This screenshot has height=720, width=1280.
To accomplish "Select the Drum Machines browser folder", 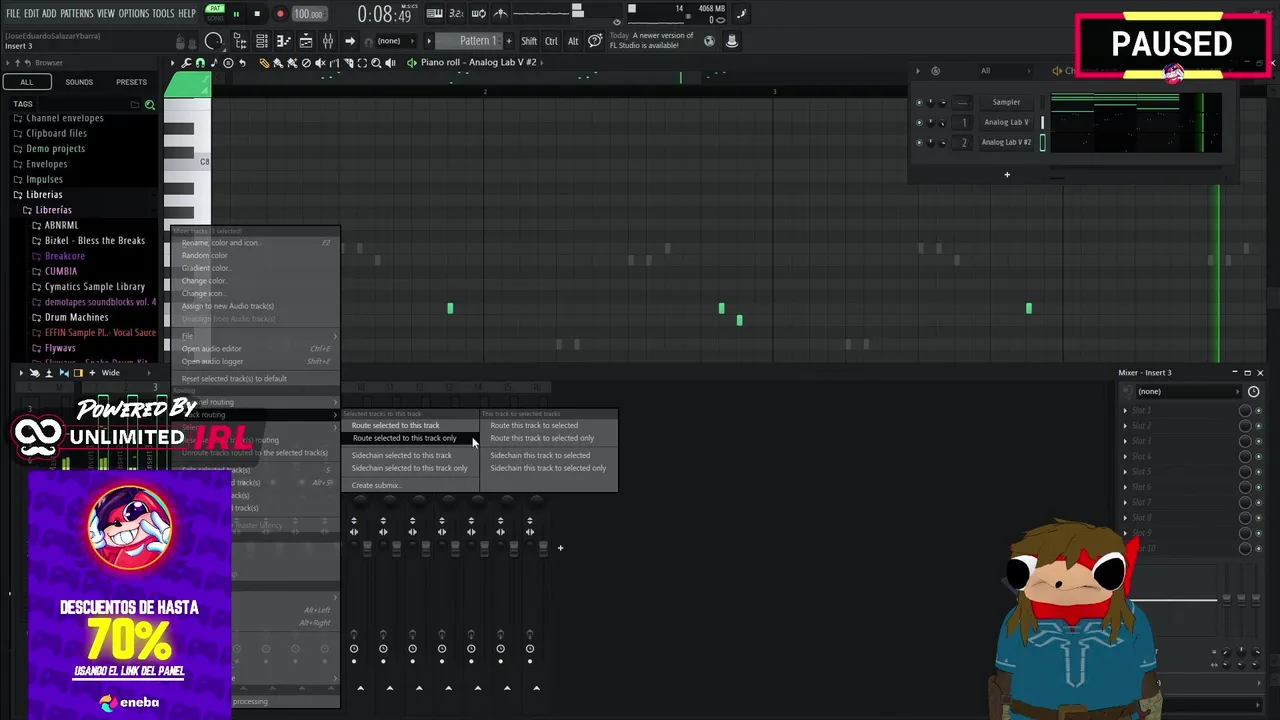I will pos(76,317).
